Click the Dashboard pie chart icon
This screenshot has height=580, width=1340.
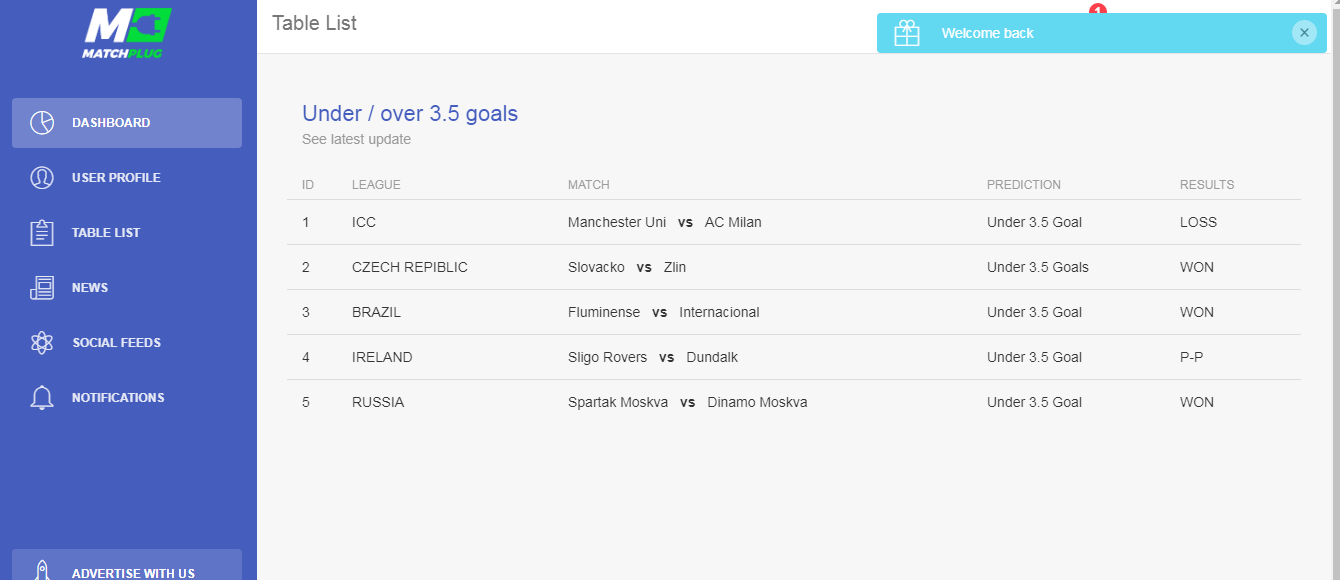pyautogui.click(x=42, y=123)
